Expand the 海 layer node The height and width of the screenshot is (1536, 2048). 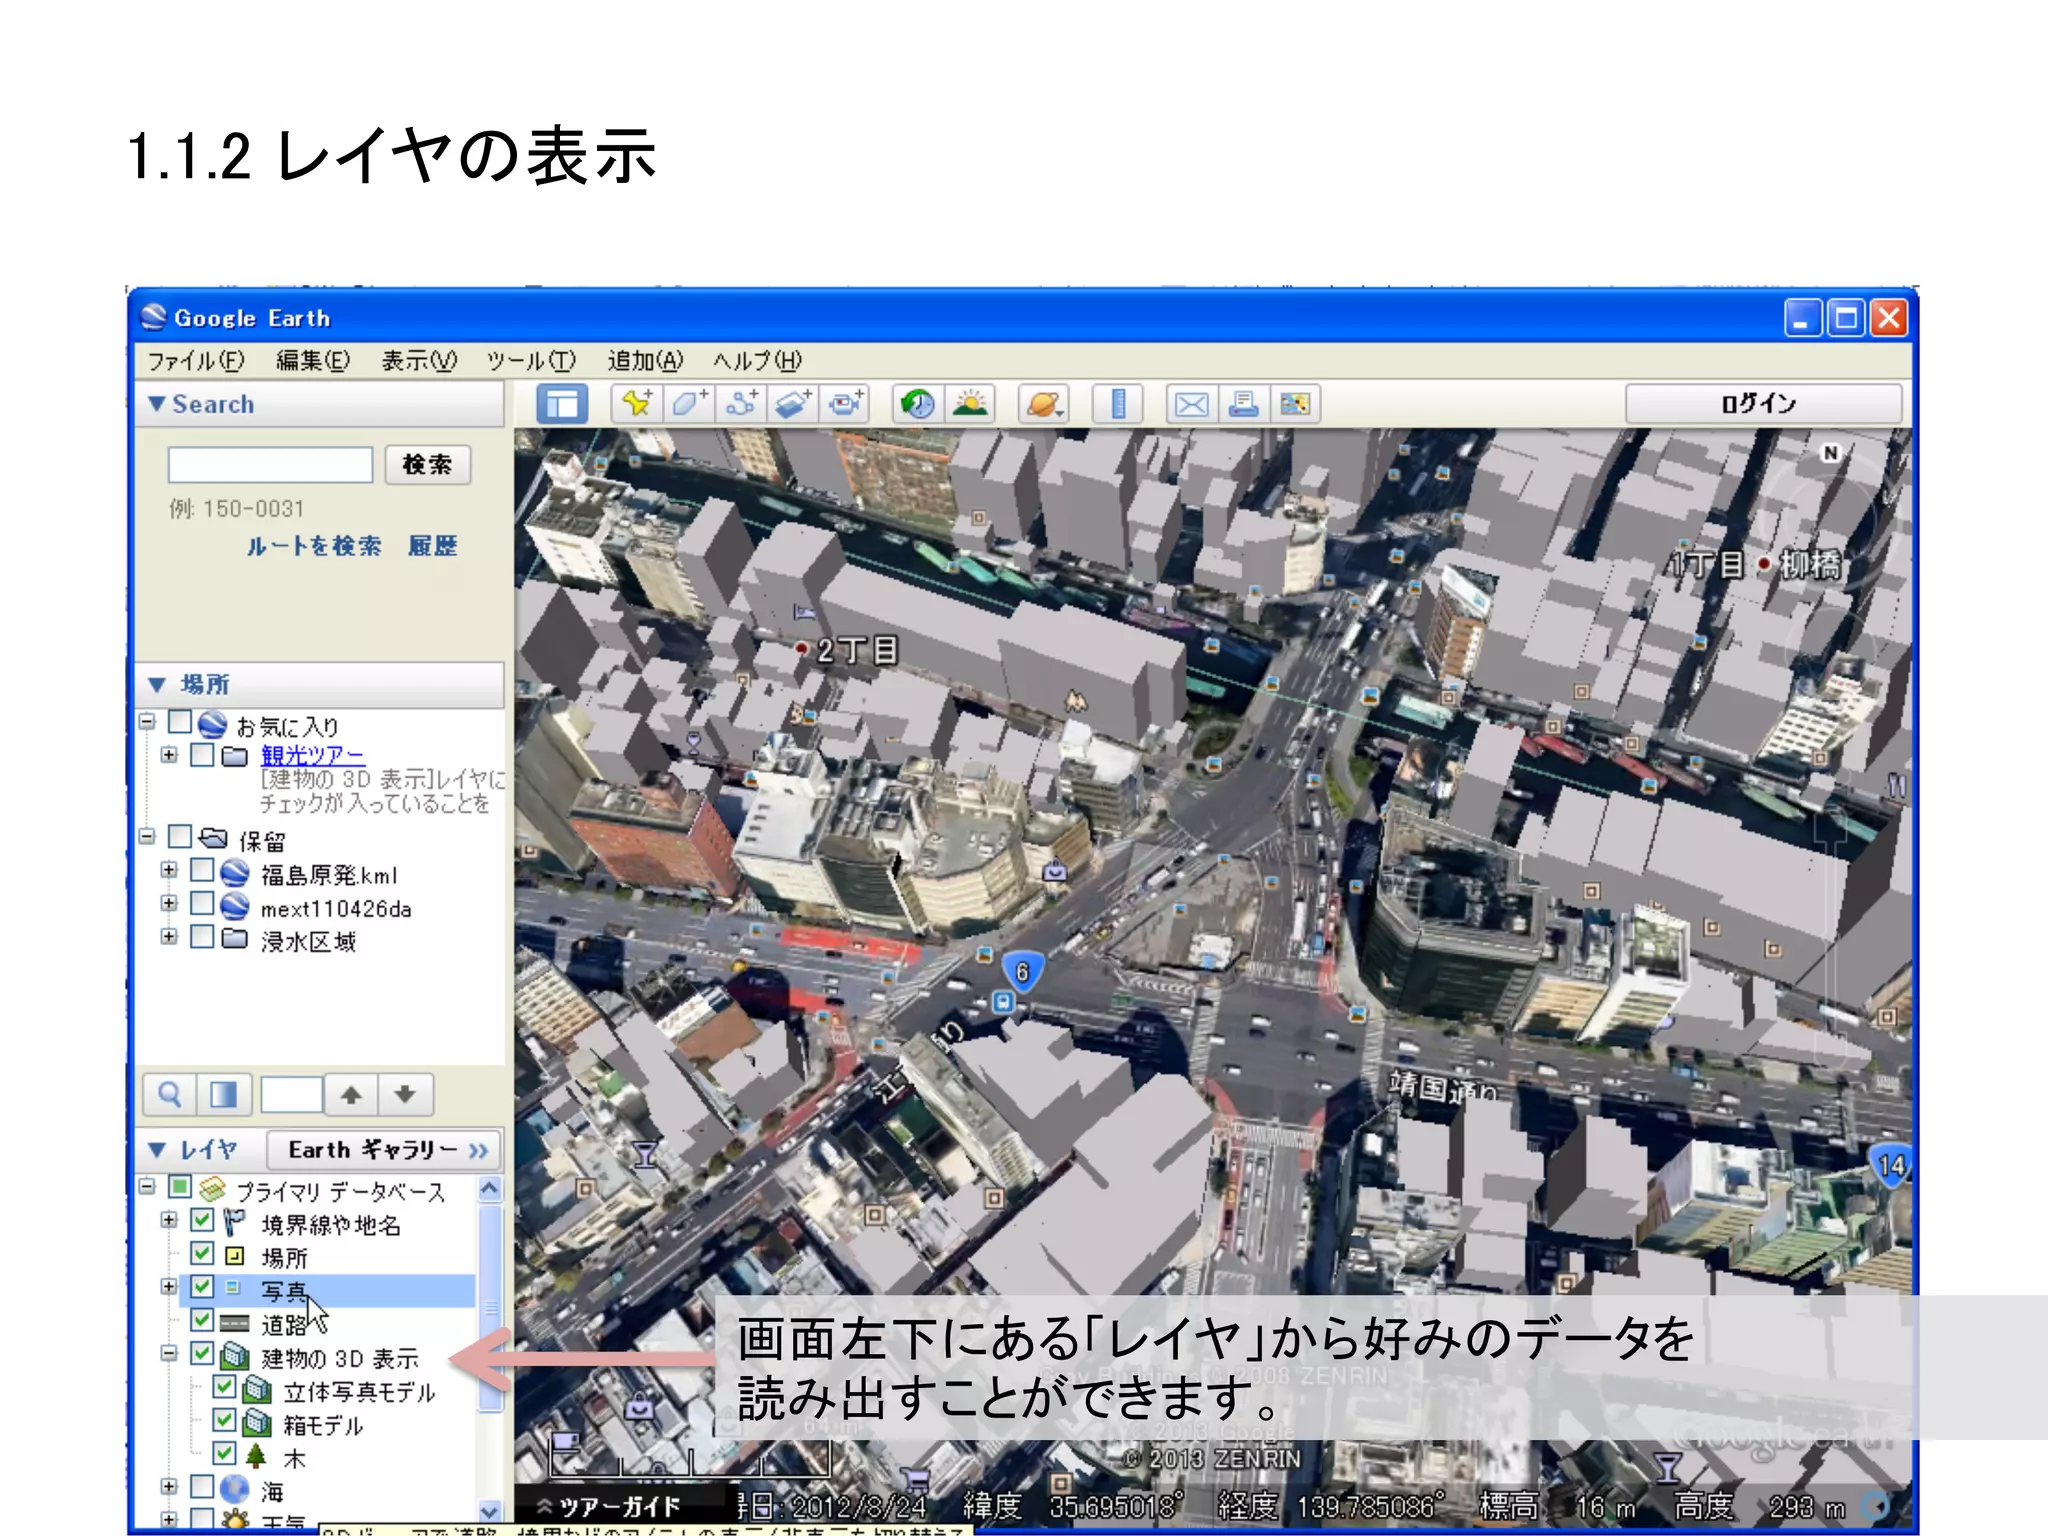pos(169,1487)
